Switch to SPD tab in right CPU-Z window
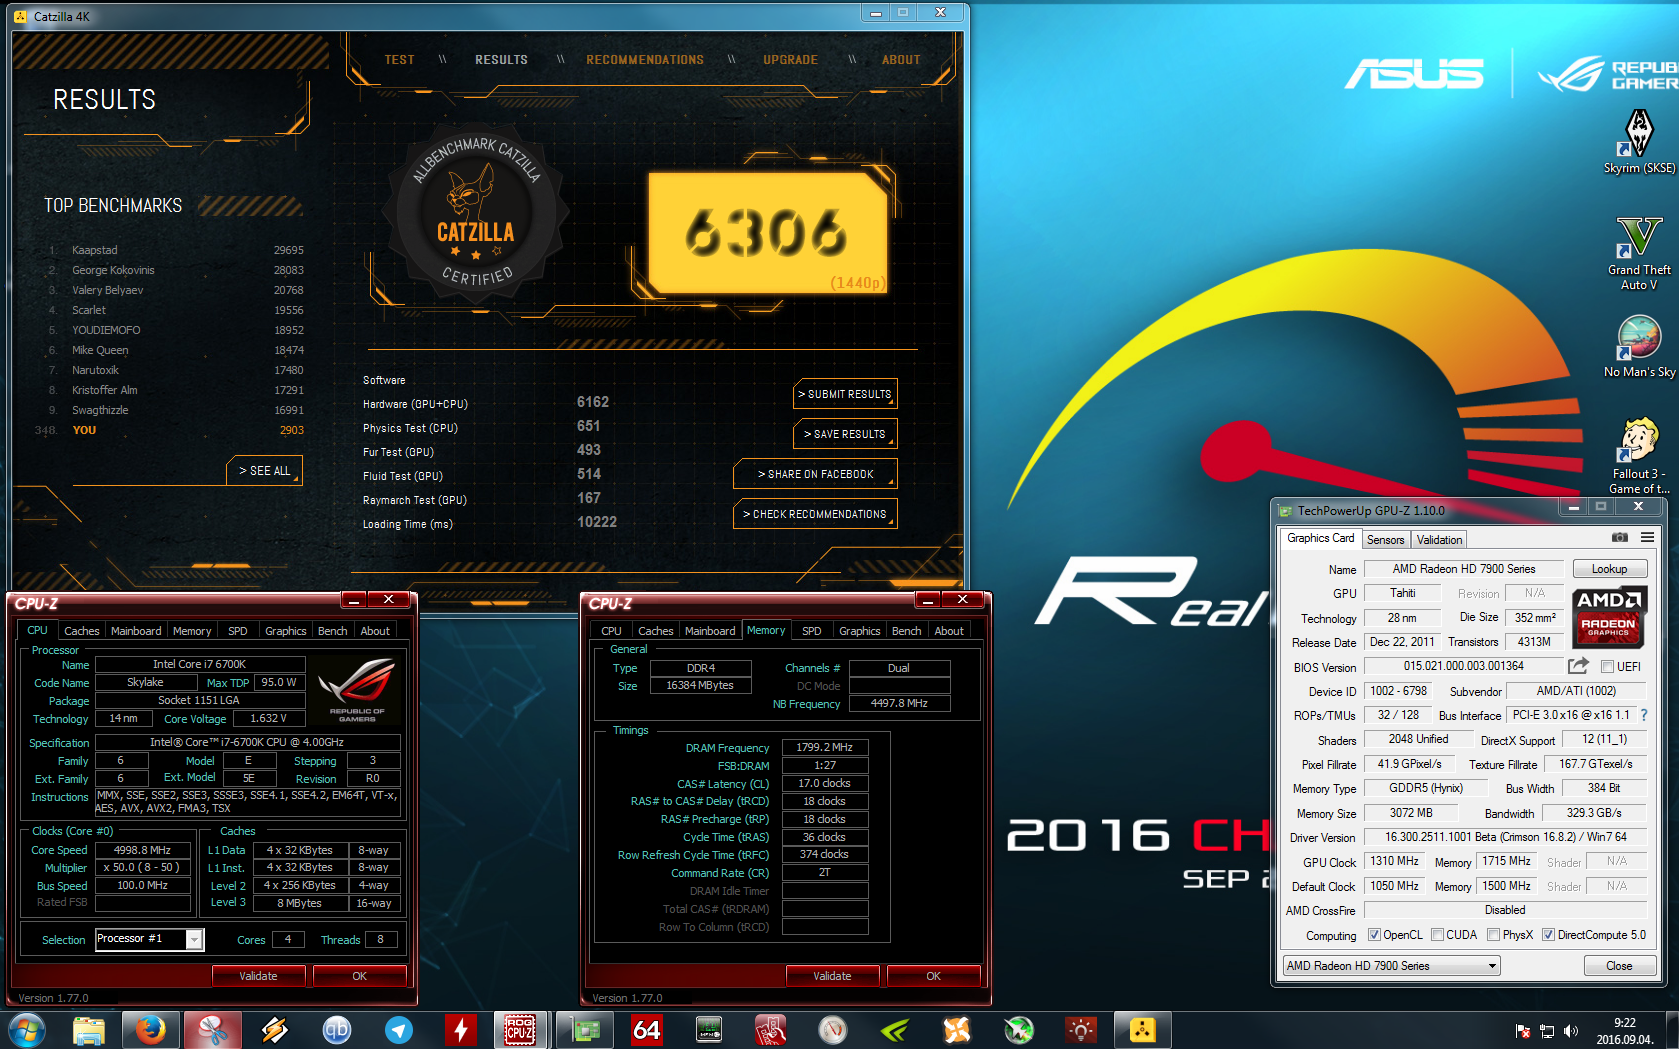 [811, 631]
